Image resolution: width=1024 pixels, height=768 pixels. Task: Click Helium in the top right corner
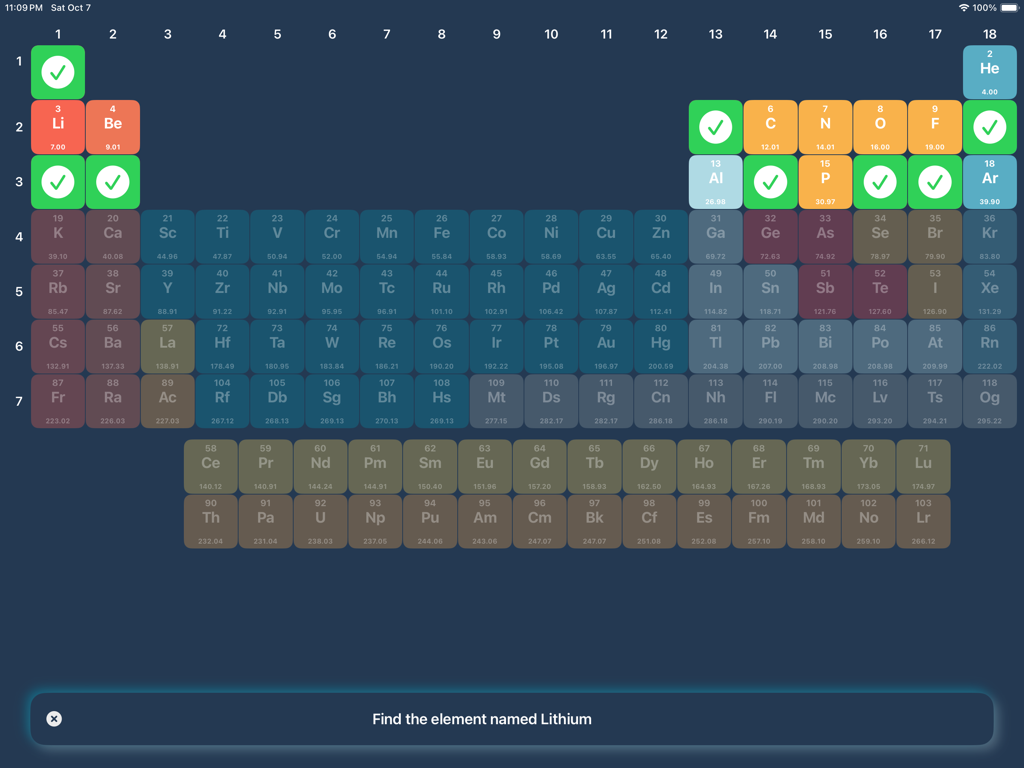(x=989, y=71)
